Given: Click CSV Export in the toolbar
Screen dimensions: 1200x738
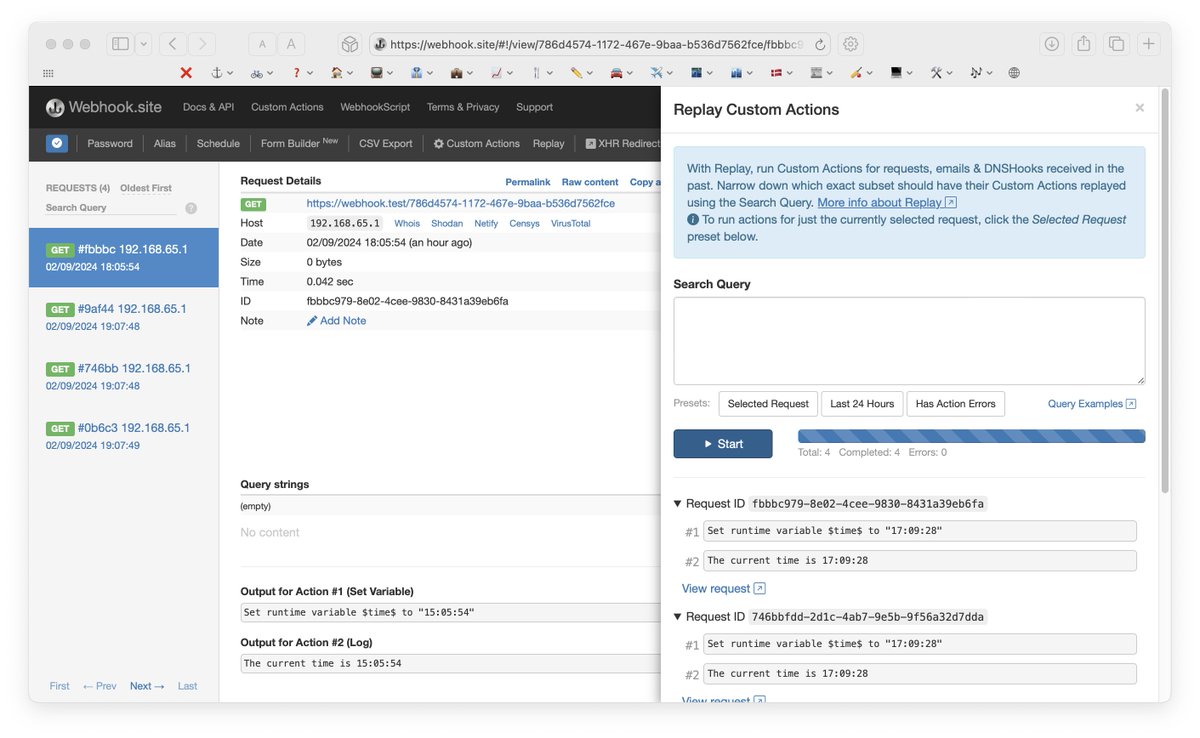Looking at the screenshot, I should pos(386,143).
